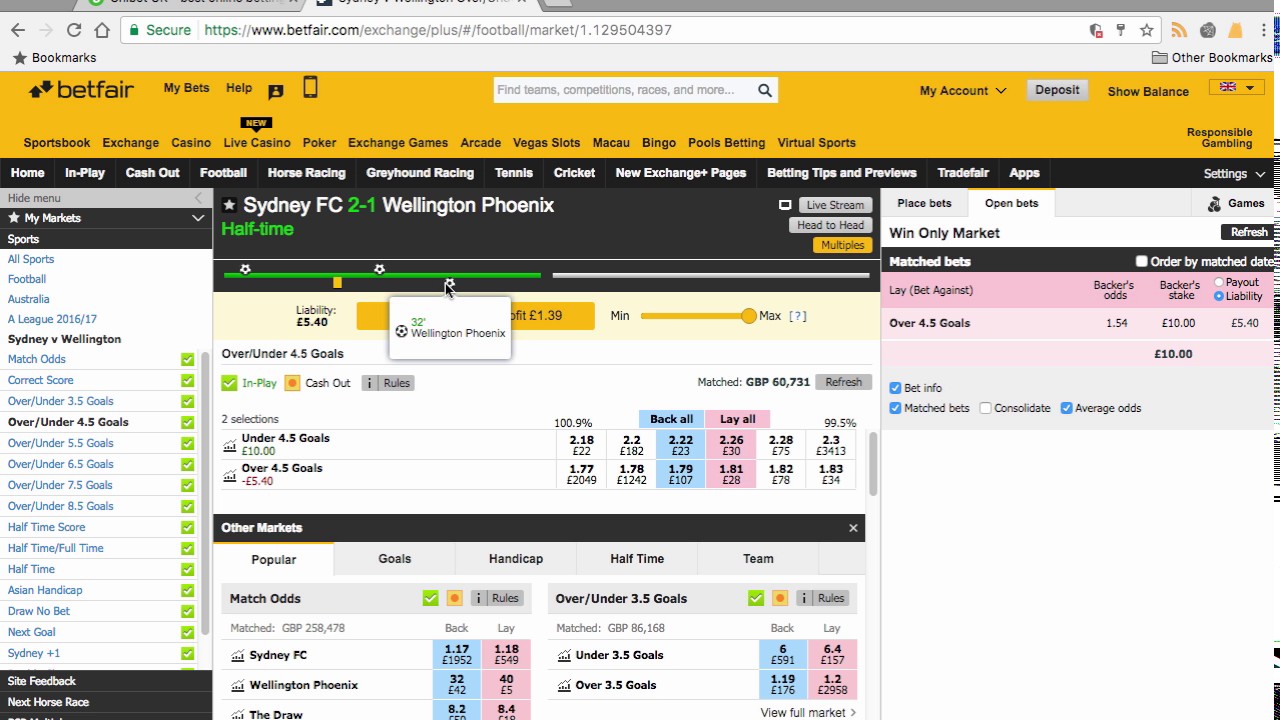Open the language flag dropdown
The height and width of the screenshot is (720, 1280).
pyautogui.click(x=1236, y=88)
